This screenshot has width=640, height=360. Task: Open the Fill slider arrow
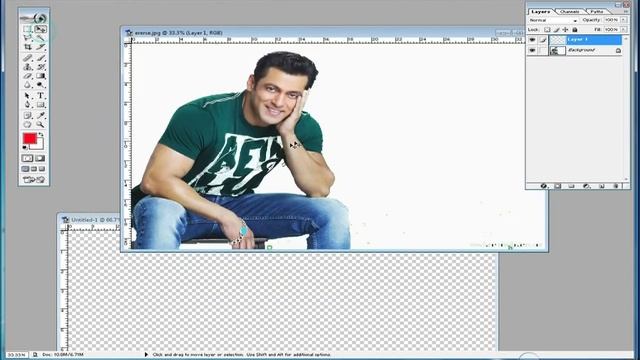tap(624, 29)
